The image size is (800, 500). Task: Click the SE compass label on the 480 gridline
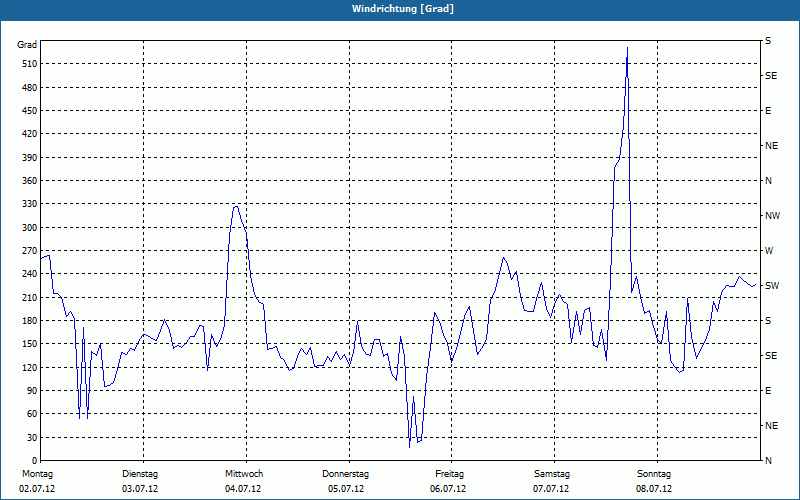tap(771, 76)
